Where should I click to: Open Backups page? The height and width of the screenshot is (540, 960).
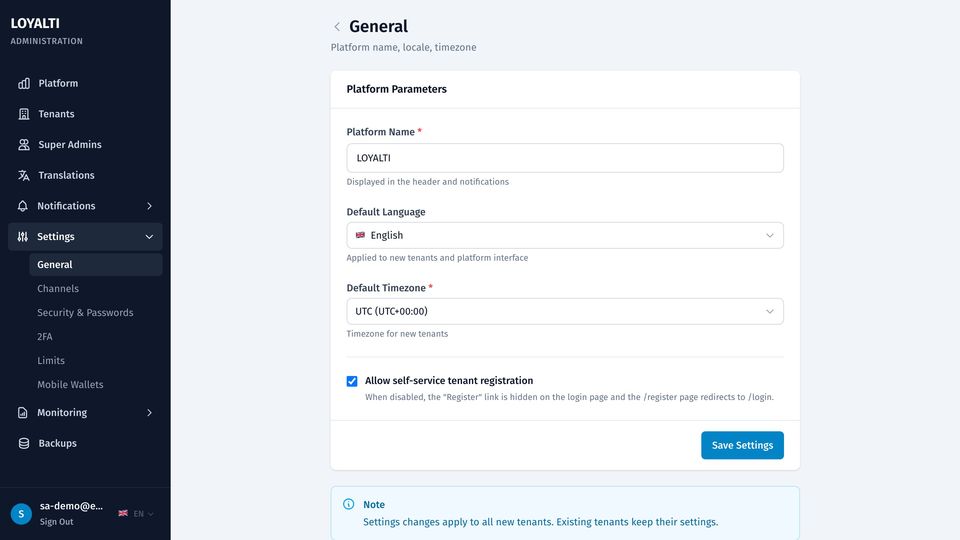click(x=85, y=443)
